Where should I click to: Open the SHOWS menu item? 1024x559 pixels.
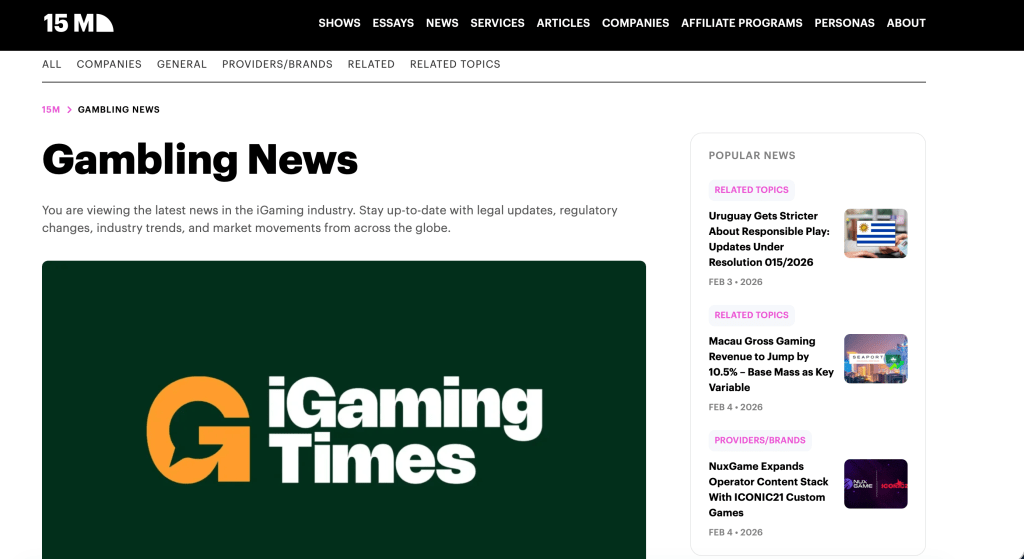339,23
